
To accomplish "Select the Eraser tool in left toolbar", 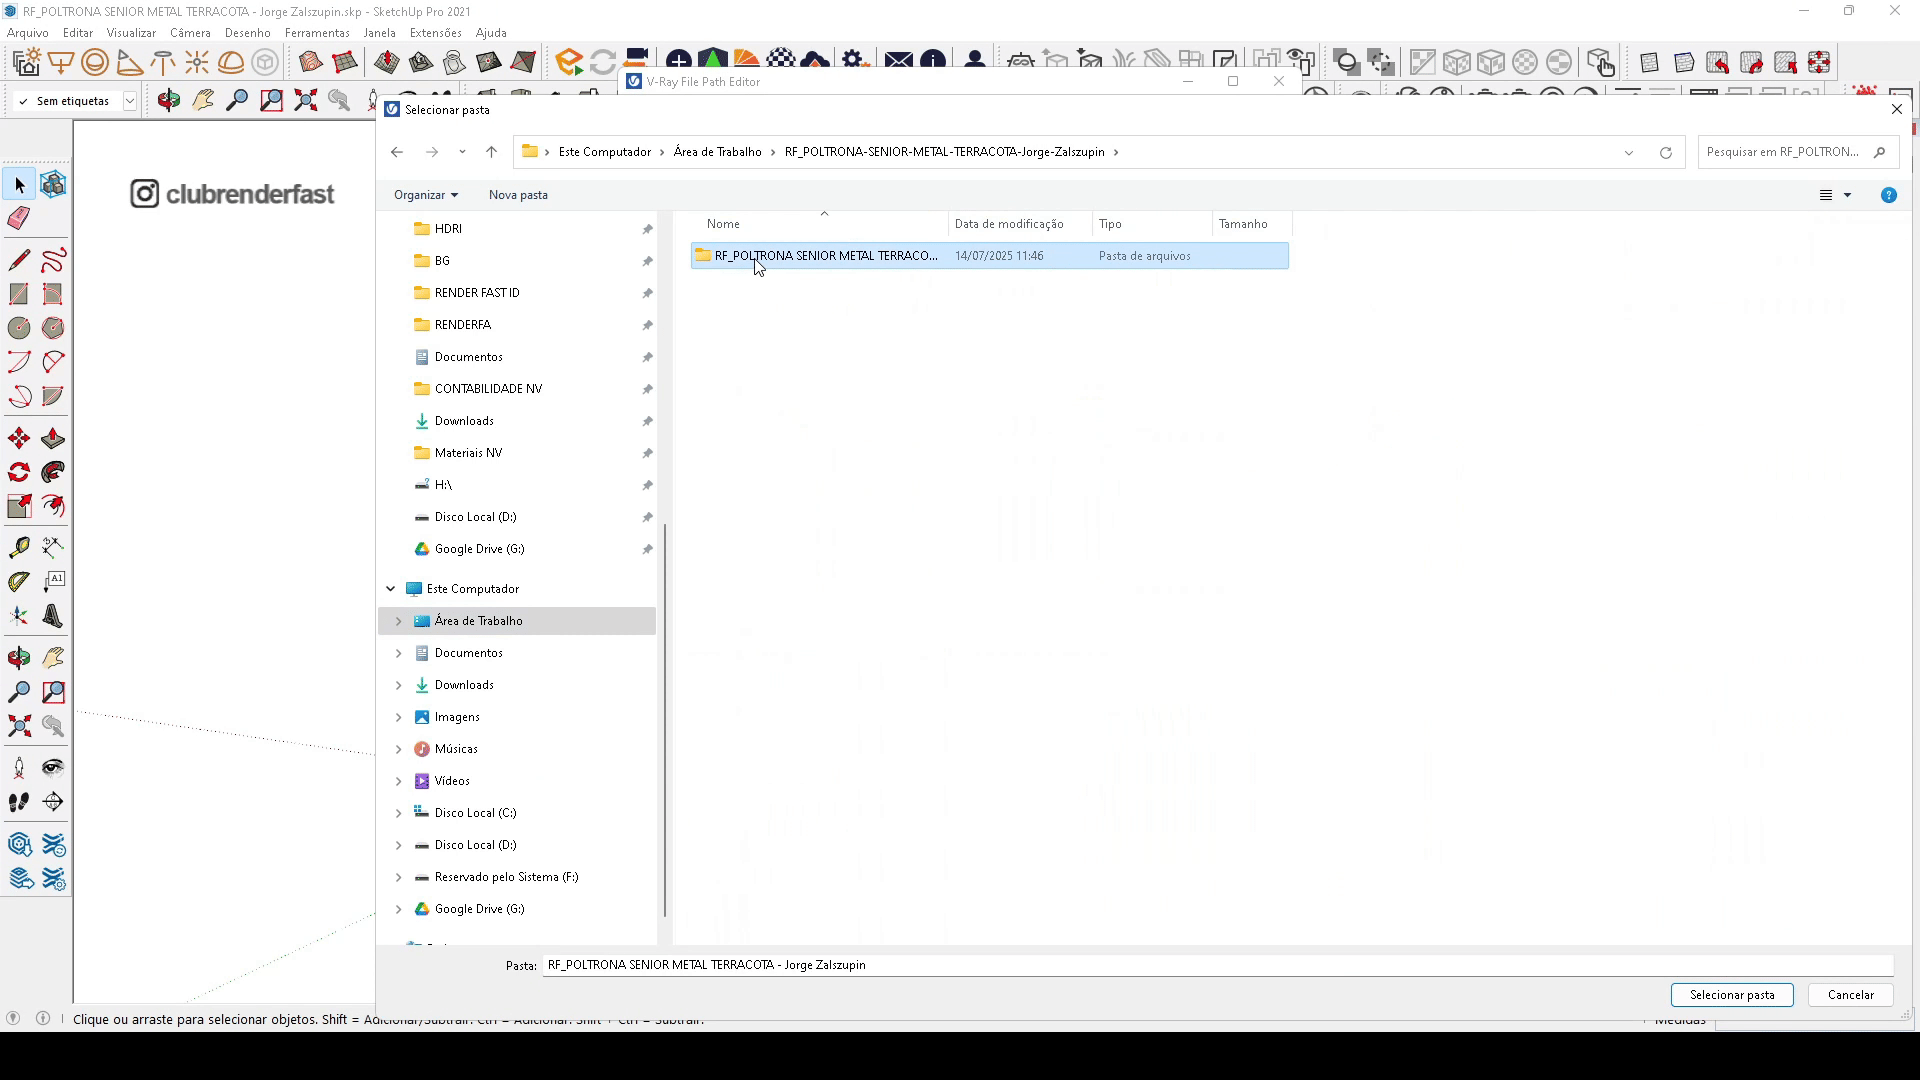I will click(x=19, y=218).
